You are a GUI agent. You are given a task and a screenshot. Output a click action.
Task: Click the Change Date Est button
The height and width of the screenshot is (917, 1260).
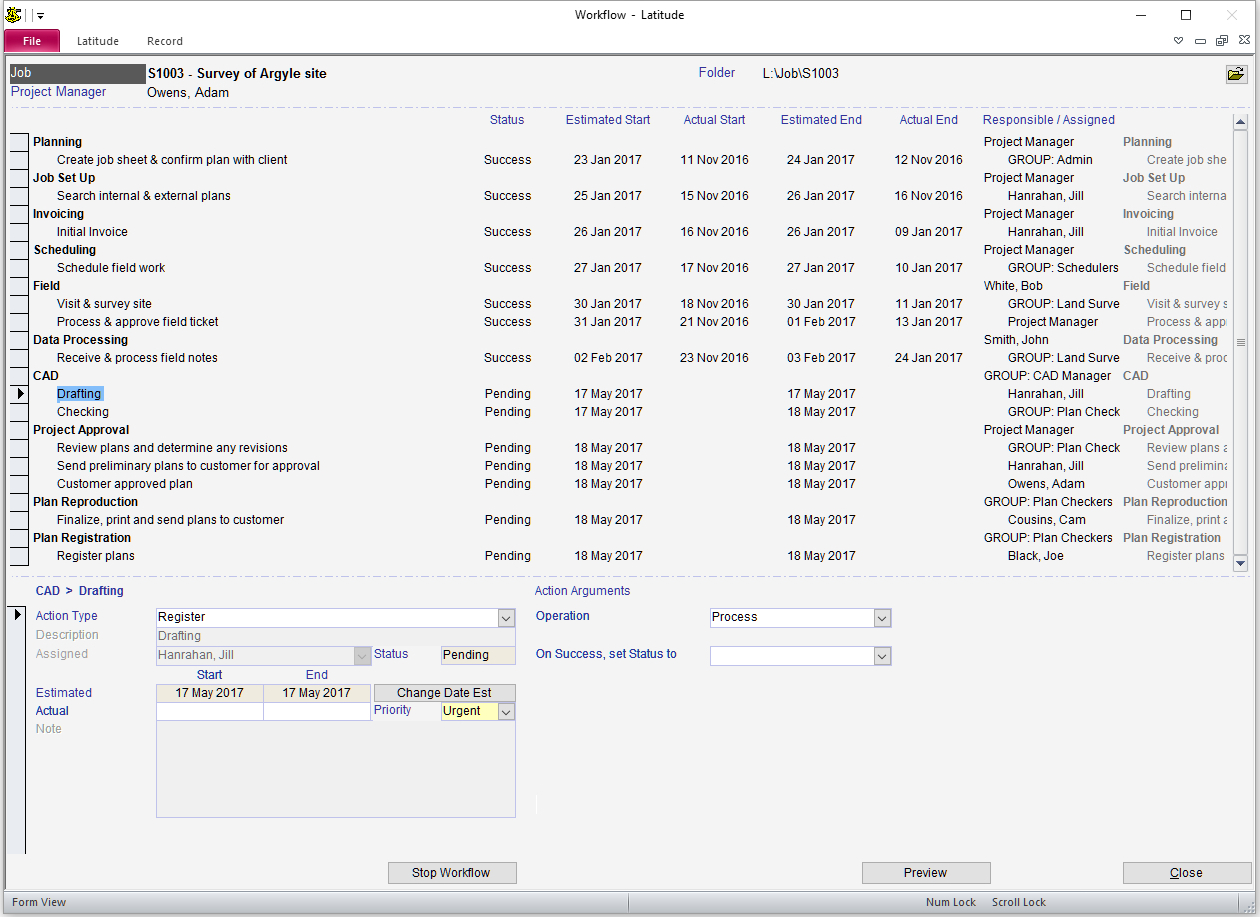(x=444, y=693)
